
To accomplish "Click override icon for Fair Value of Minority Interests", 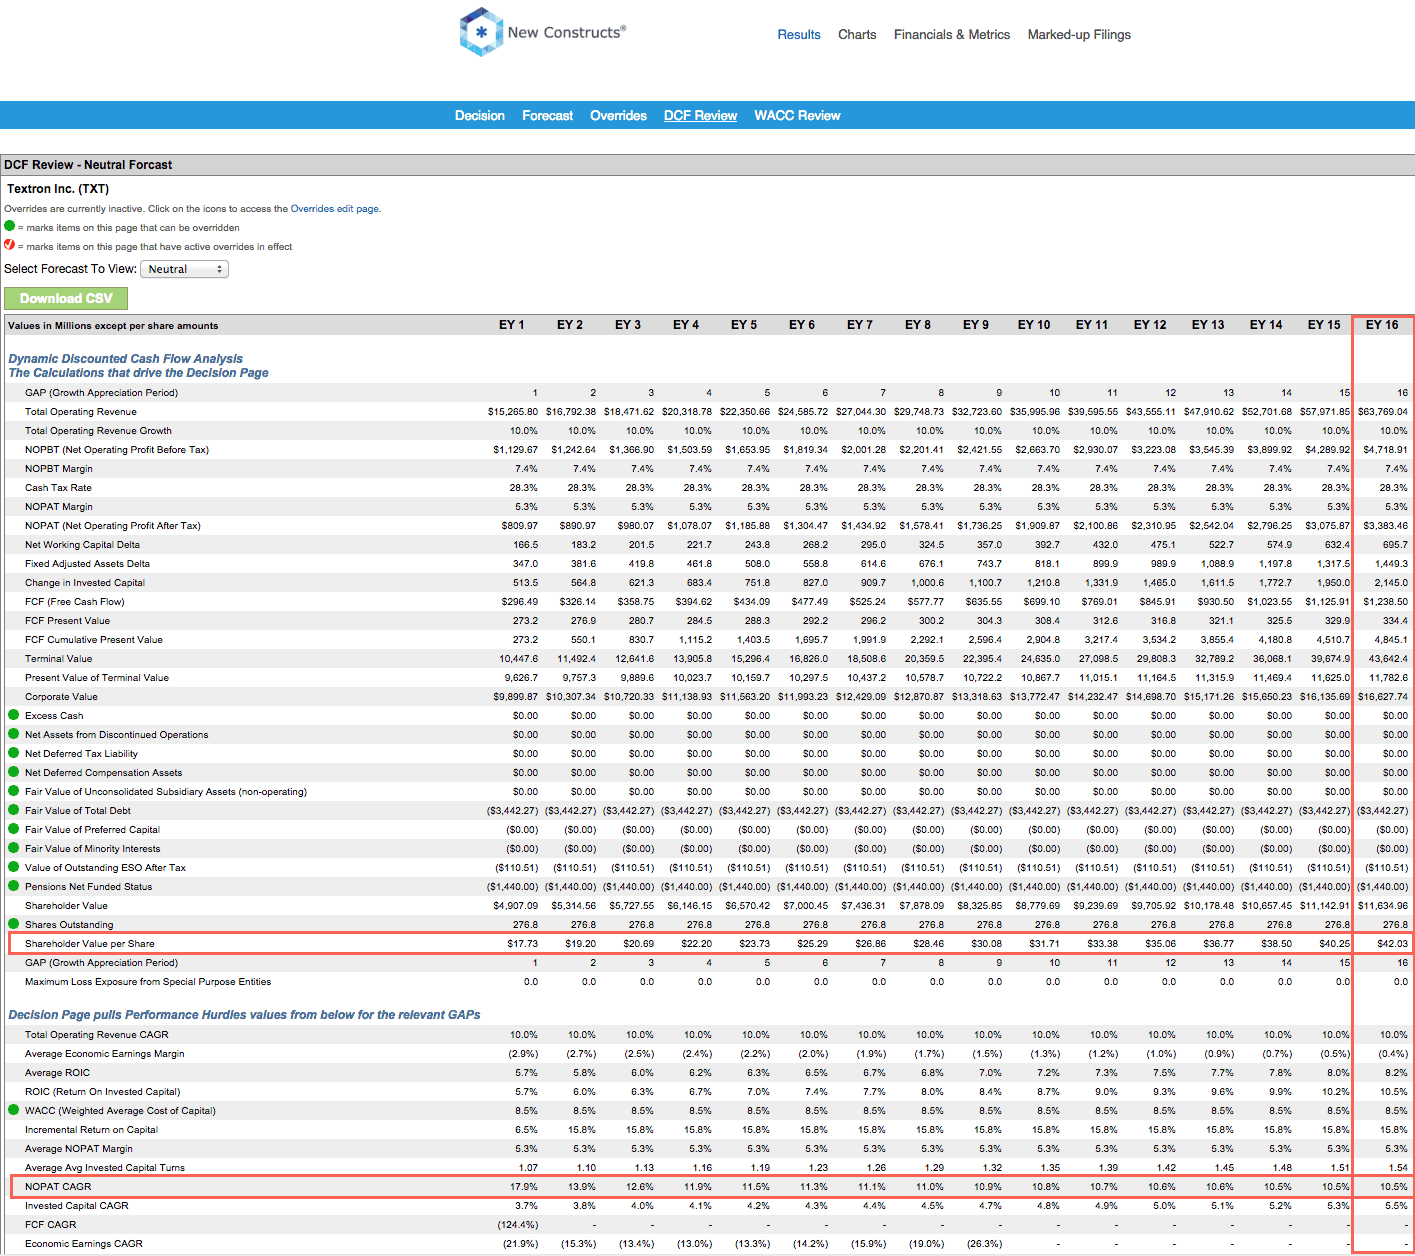I will pyautogui.click(x=14, y=848).
